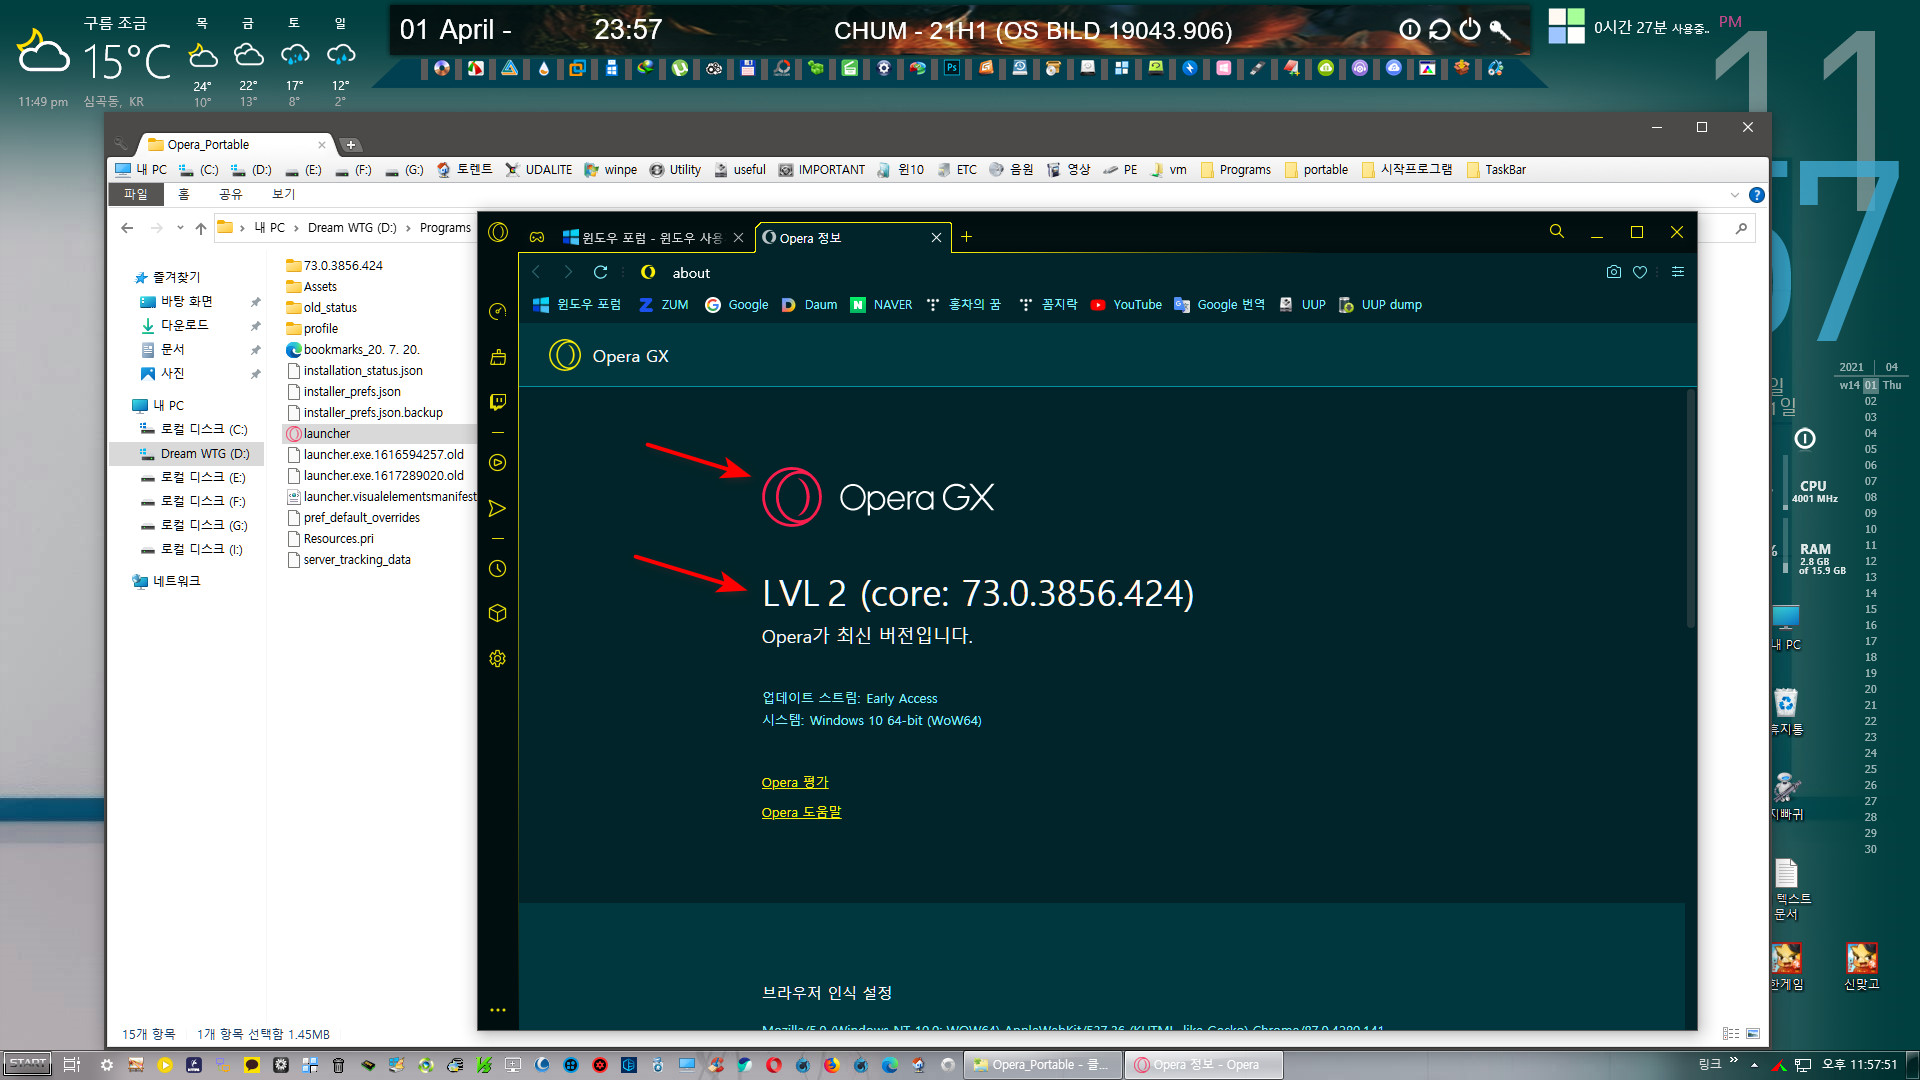Select 로컬 디스크 (C:) in tree
The image size is (1920, 1080).
tap(193, 429)
